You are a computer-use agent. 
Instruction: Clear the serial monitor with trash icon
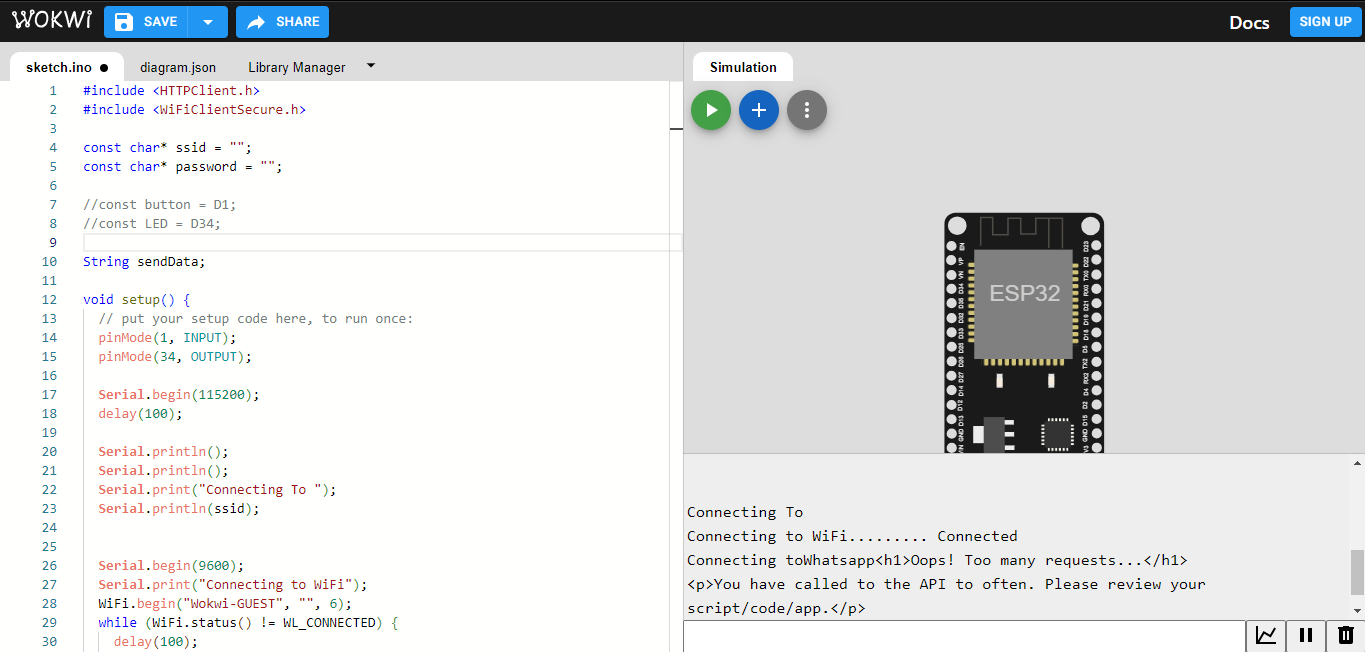(x=1346, y=635)
